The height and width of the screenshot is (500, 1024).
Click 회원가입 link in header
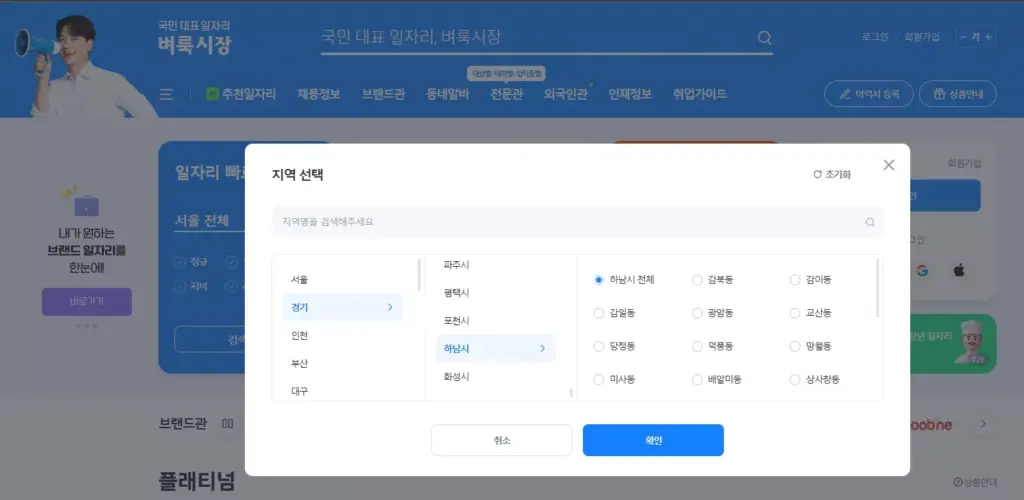click(921, 37)
